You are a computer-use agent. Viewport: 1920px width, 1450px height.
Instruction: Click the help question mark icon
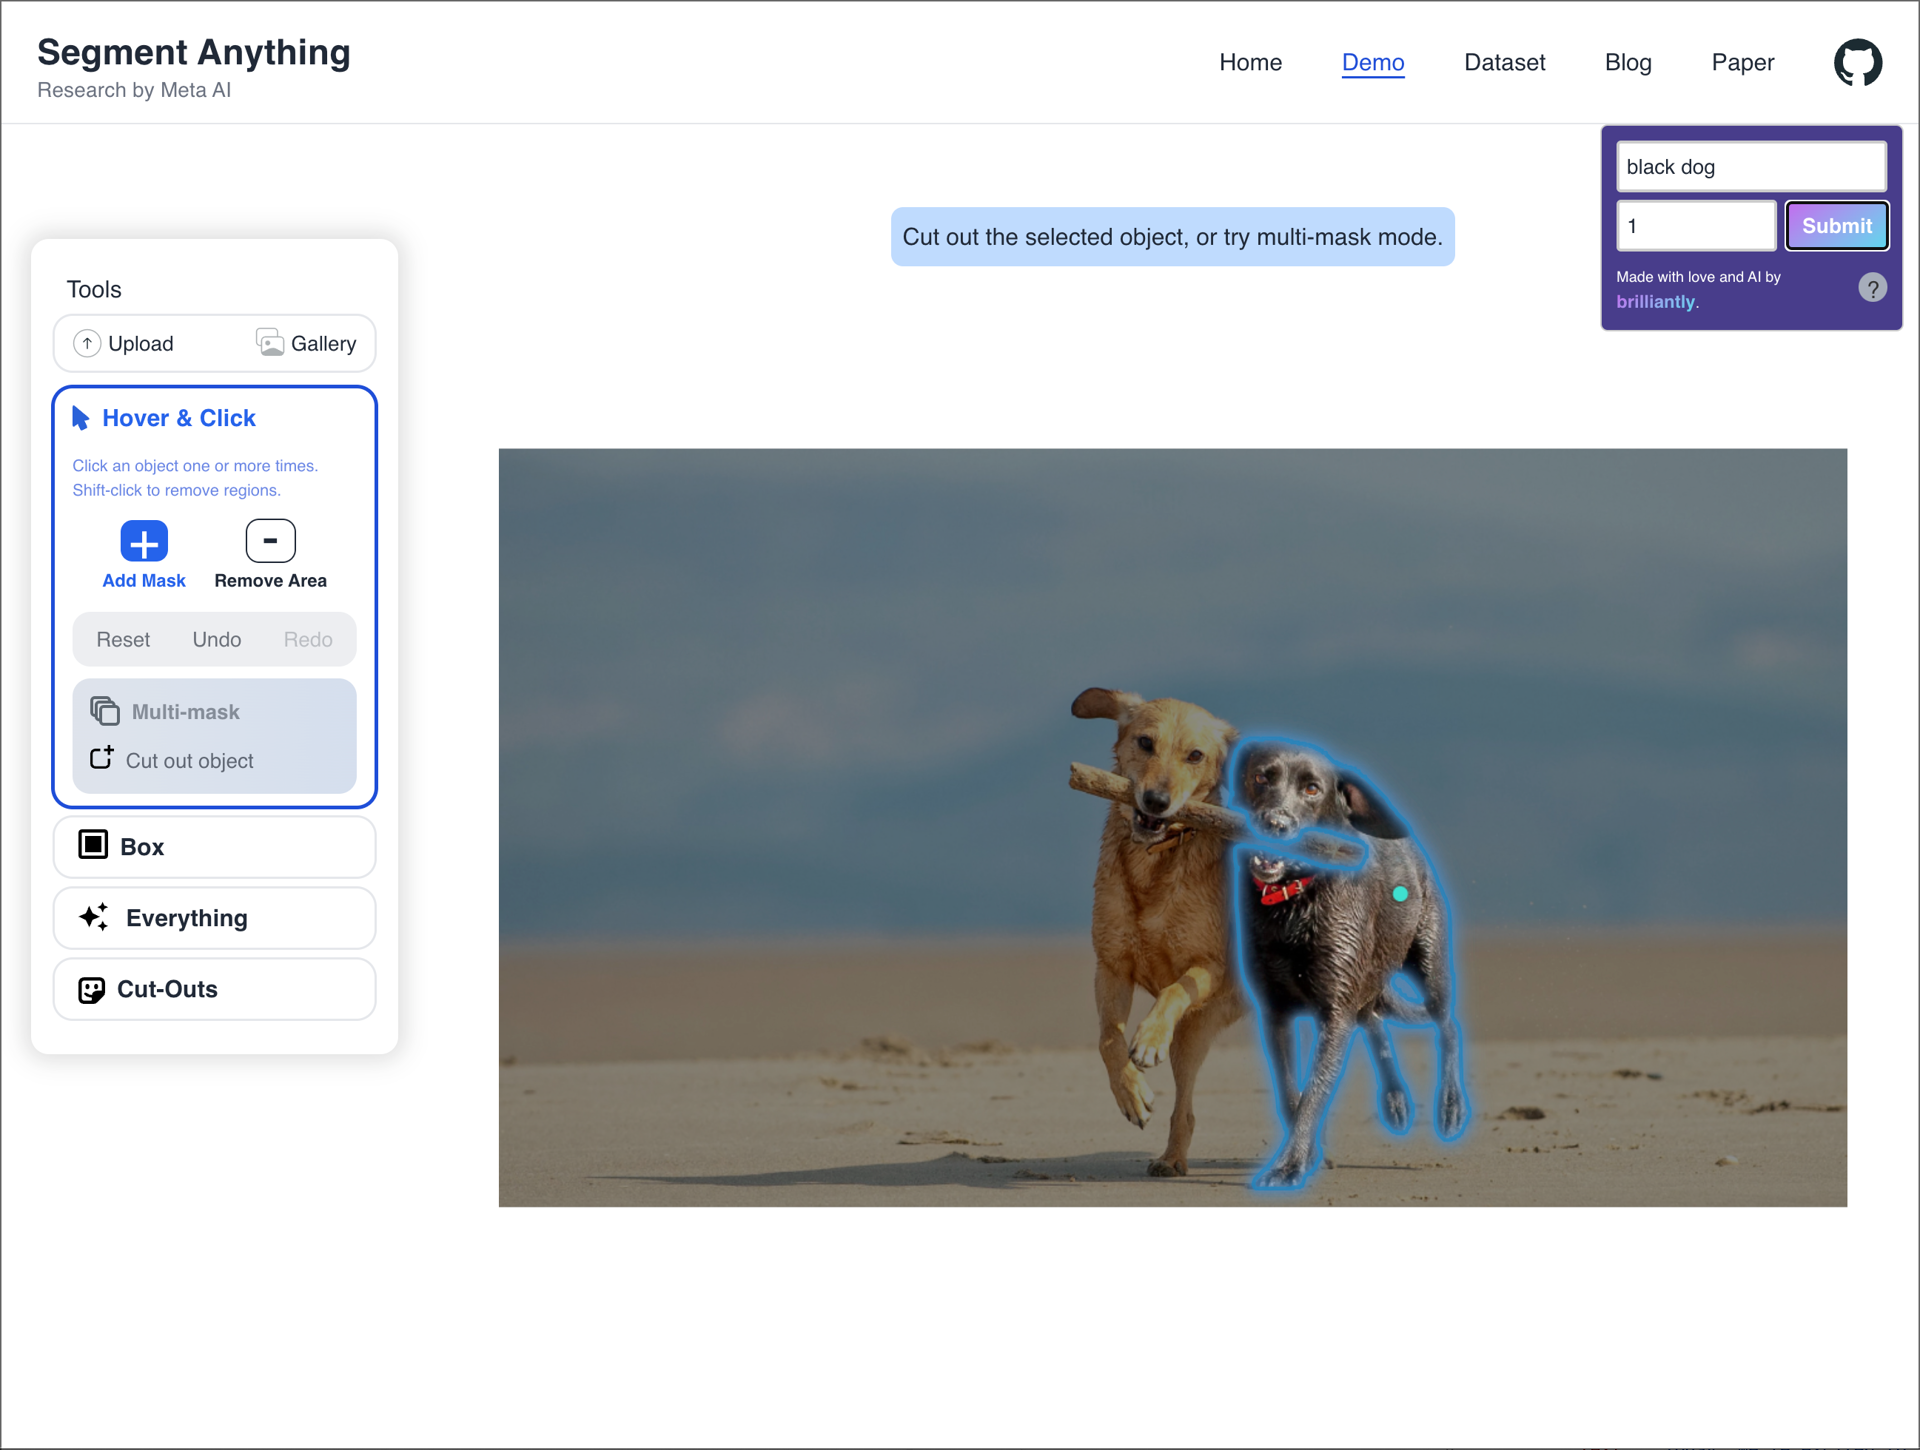1872,288
